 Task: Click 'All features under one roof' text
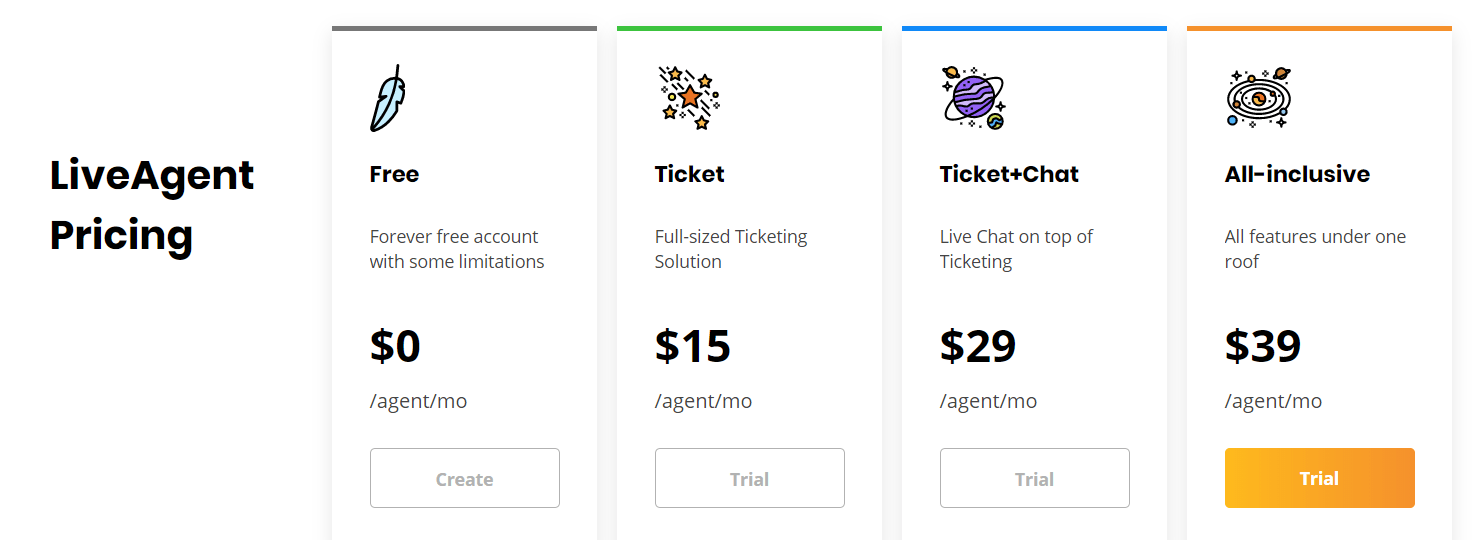tap(1315, 249)
